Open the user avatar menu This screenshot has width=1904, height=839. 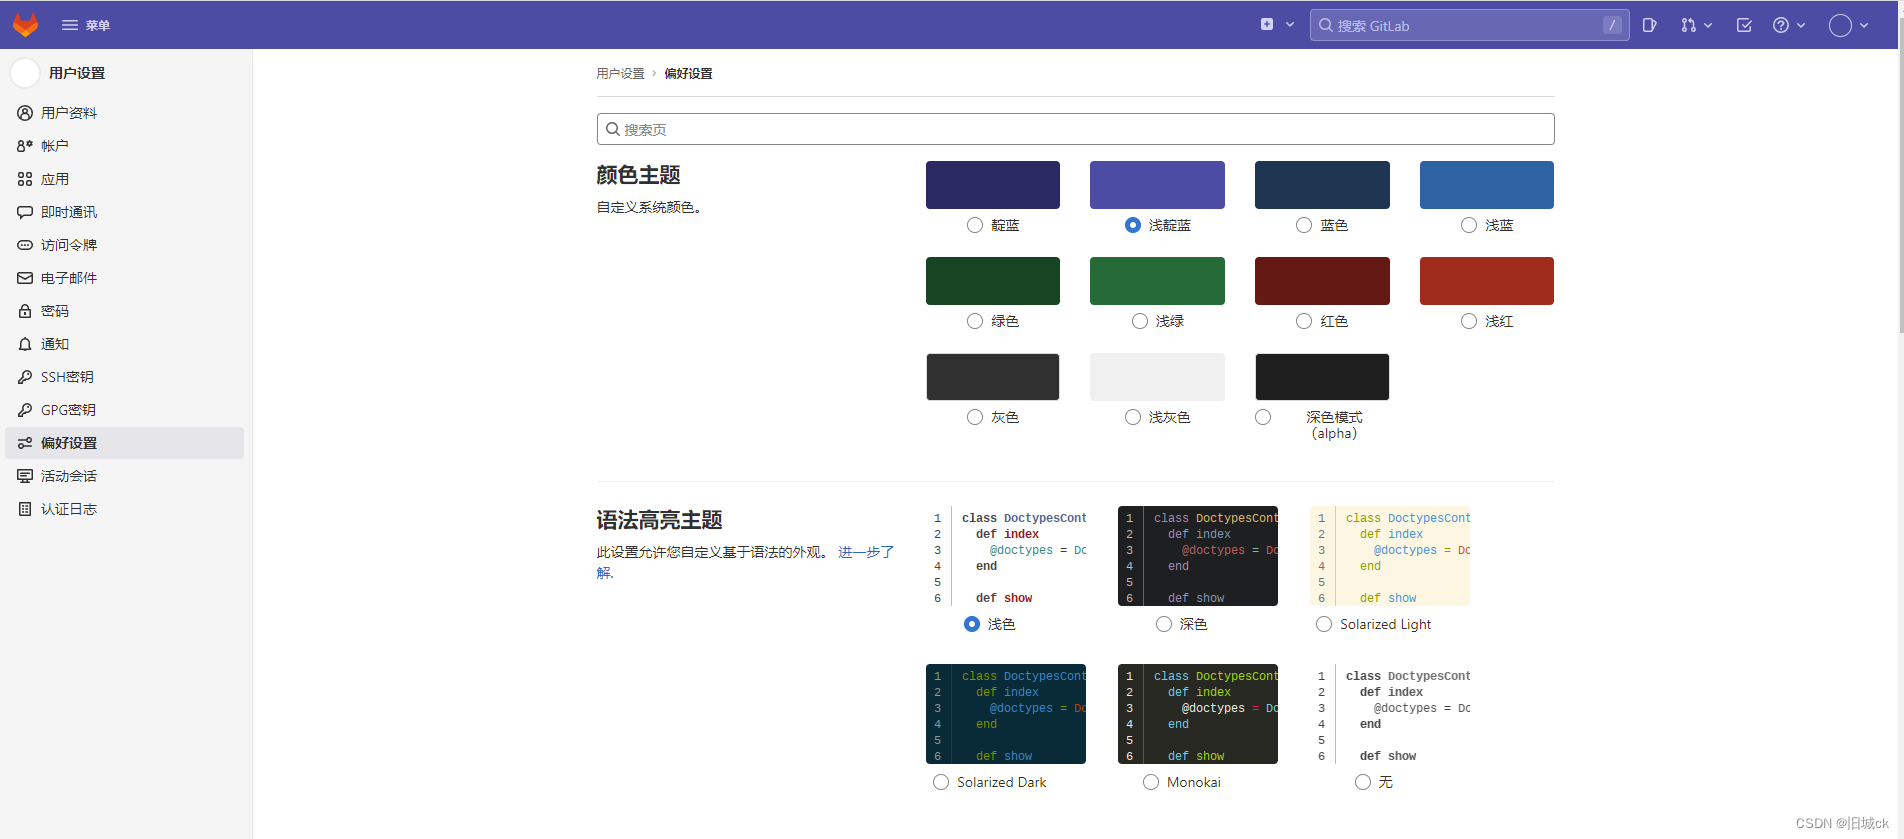coord(1840,25)
